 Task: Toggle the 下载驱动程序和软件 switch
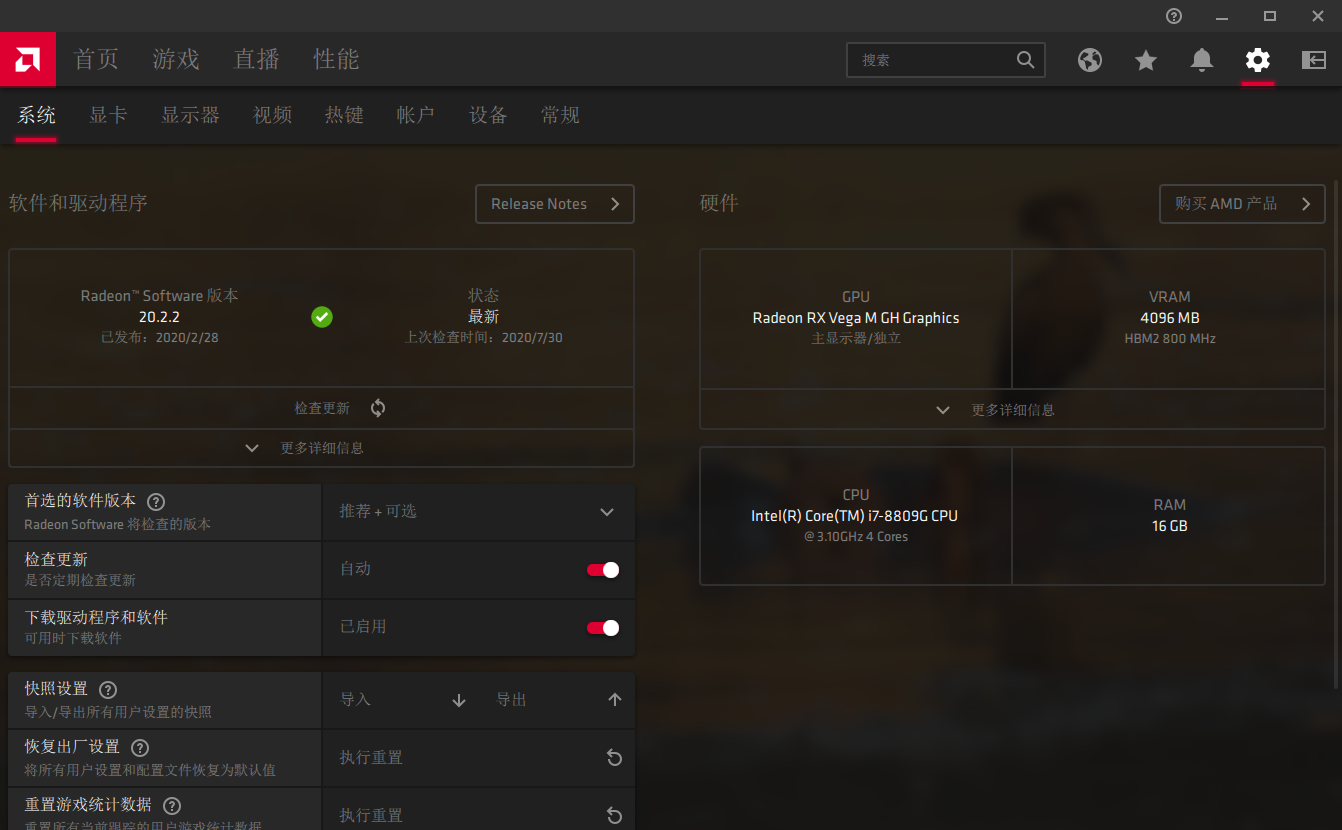point(603,628)
